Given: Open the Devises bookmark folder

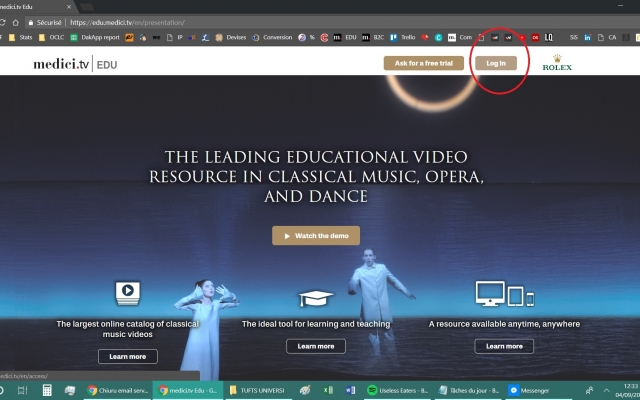Looking at the screenshot, I should [231, 37].
